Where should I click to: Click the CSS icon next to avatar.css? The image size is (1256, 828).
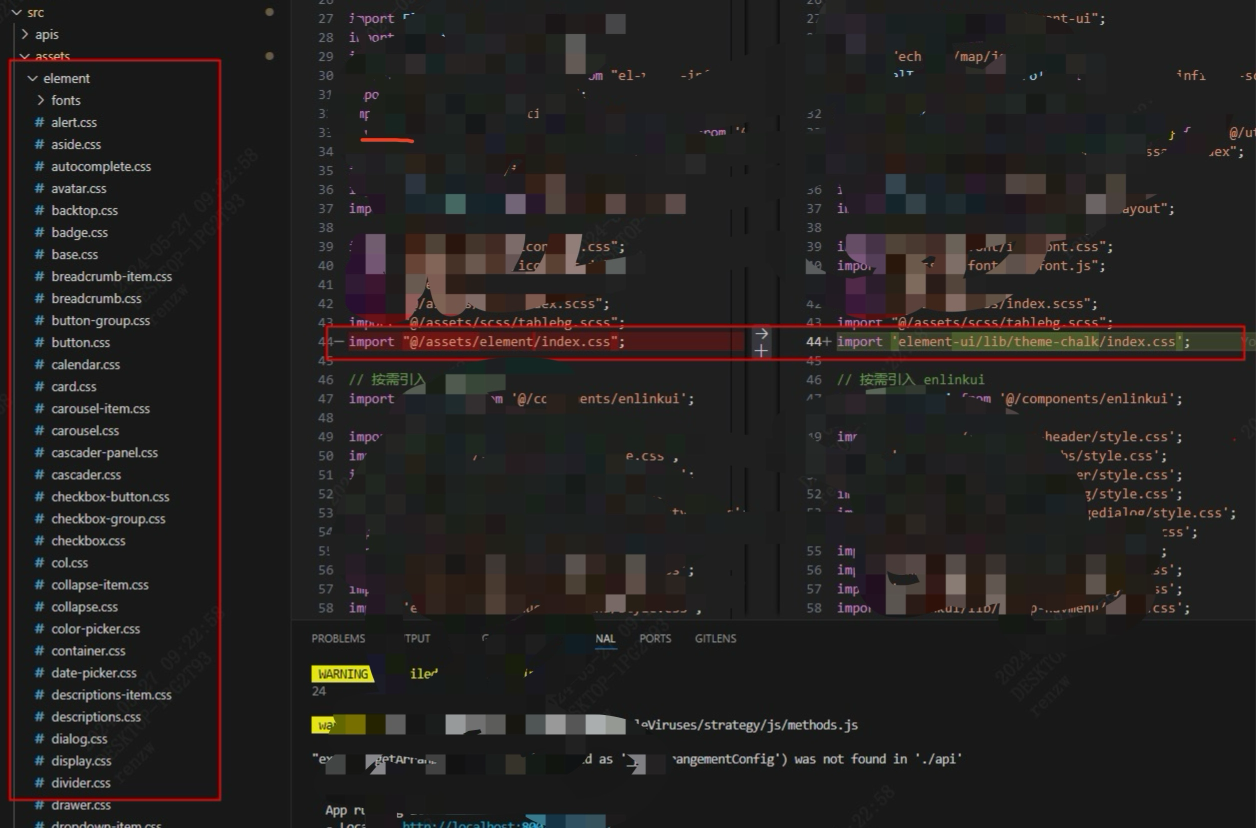40,189
